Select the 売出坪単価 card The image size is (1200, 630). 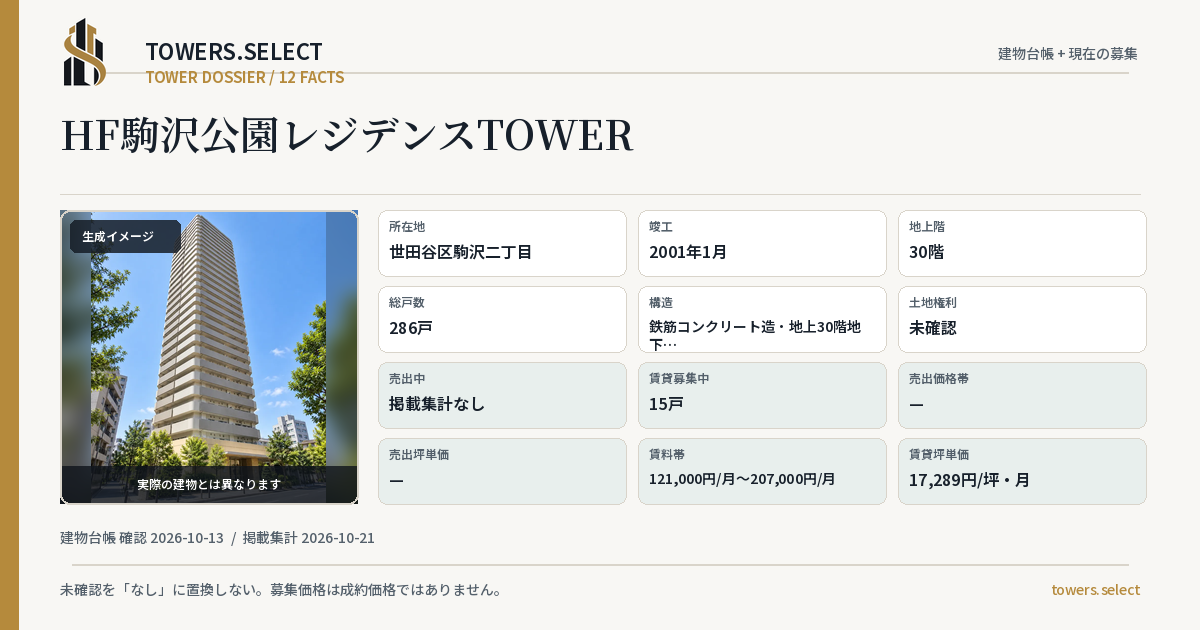[x=502, y=471]
